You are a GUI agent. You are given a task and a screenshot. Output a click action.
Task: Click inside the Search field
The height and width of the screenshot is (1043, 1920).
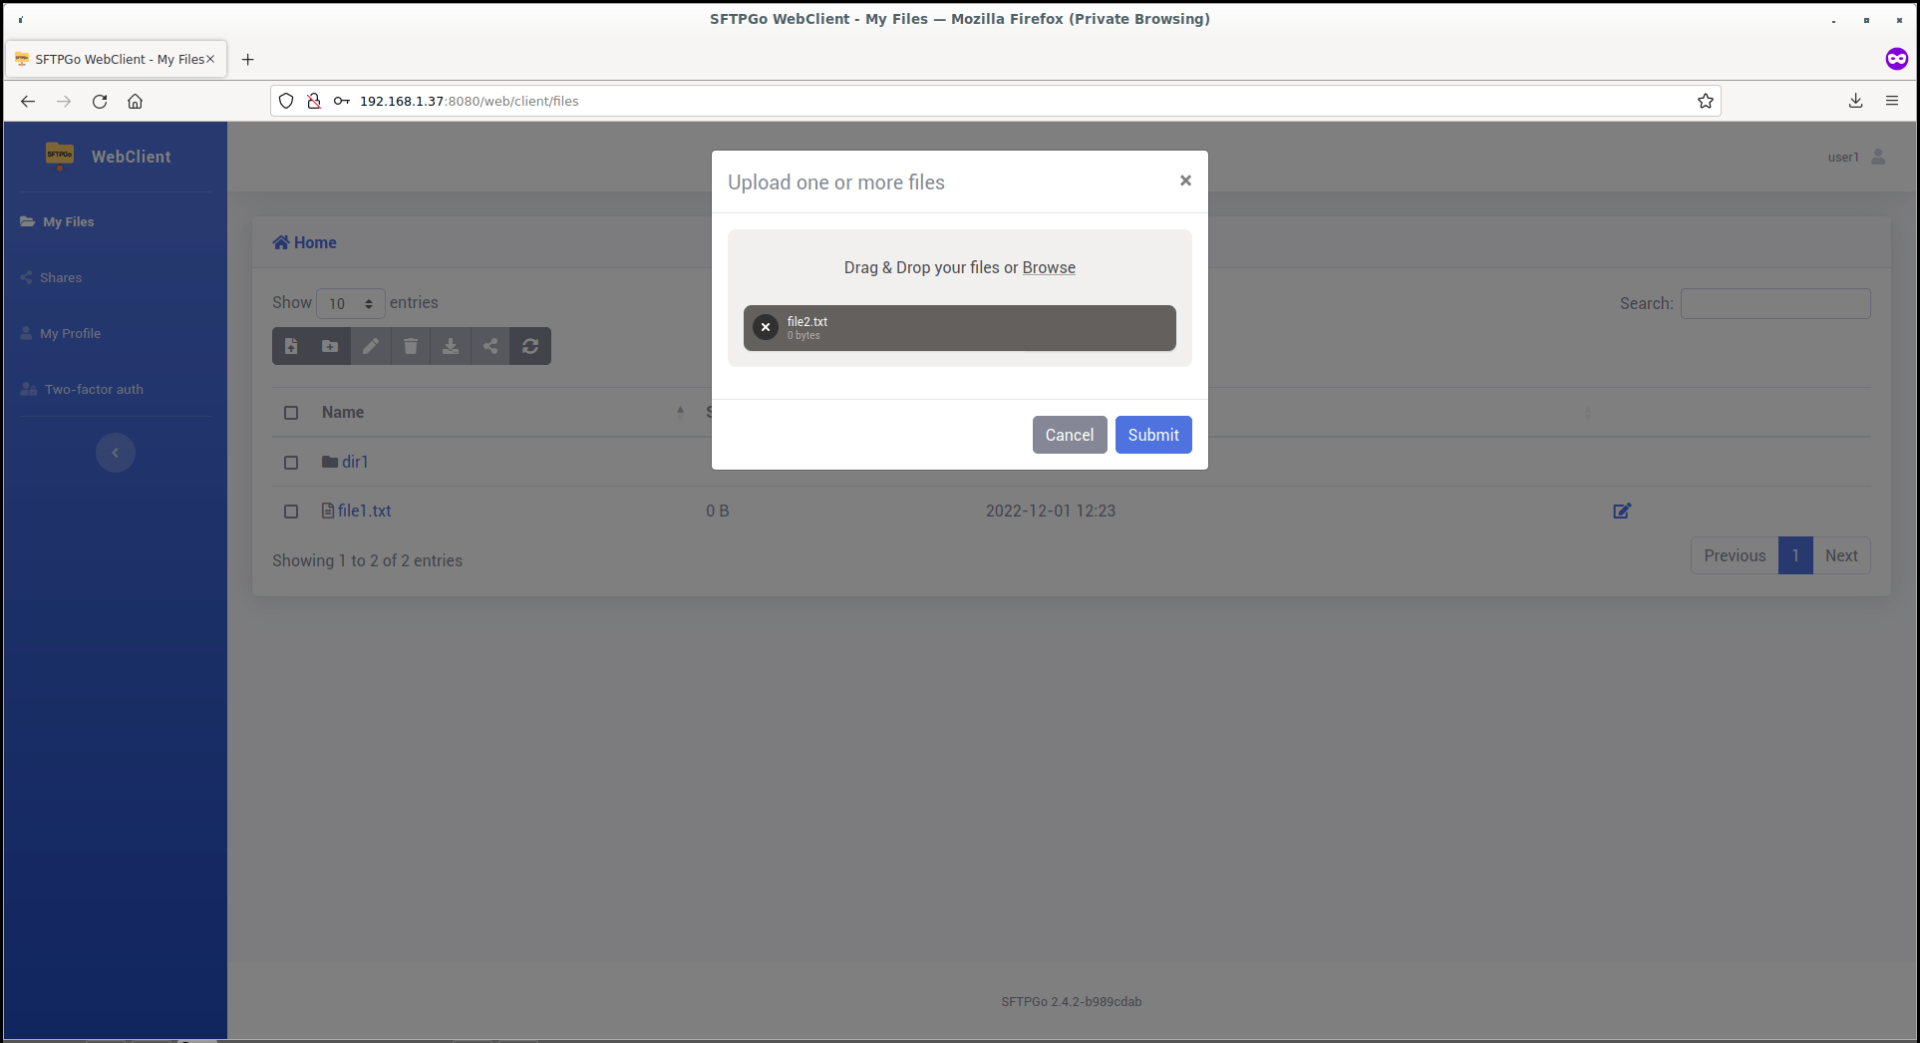(1775, 303)
